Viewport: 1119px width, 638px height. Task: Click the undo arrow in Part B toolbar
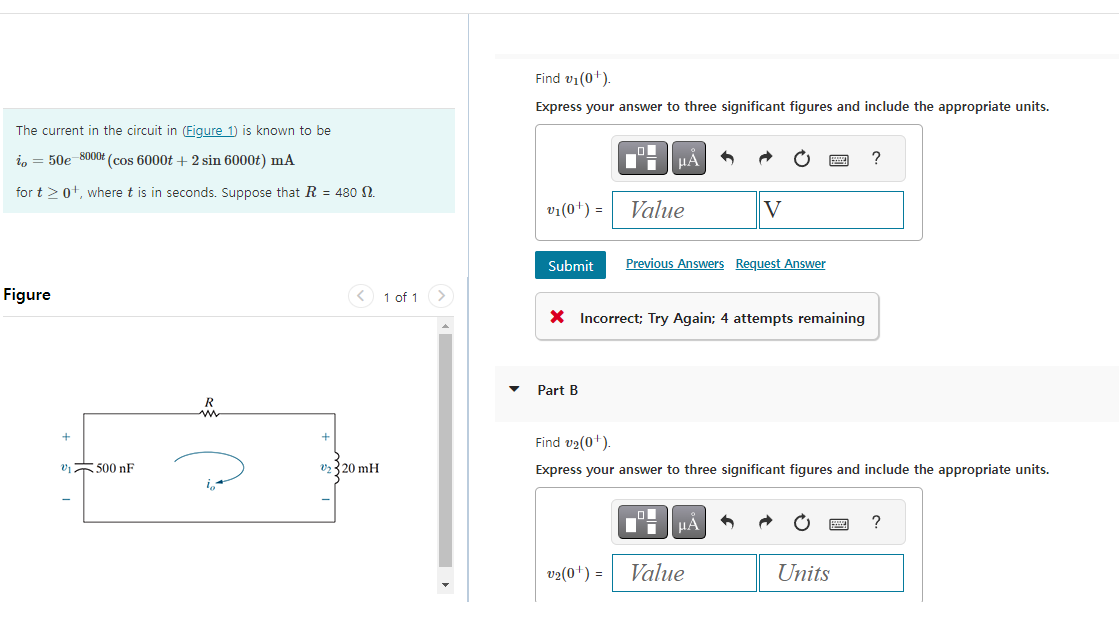point(728,521)
